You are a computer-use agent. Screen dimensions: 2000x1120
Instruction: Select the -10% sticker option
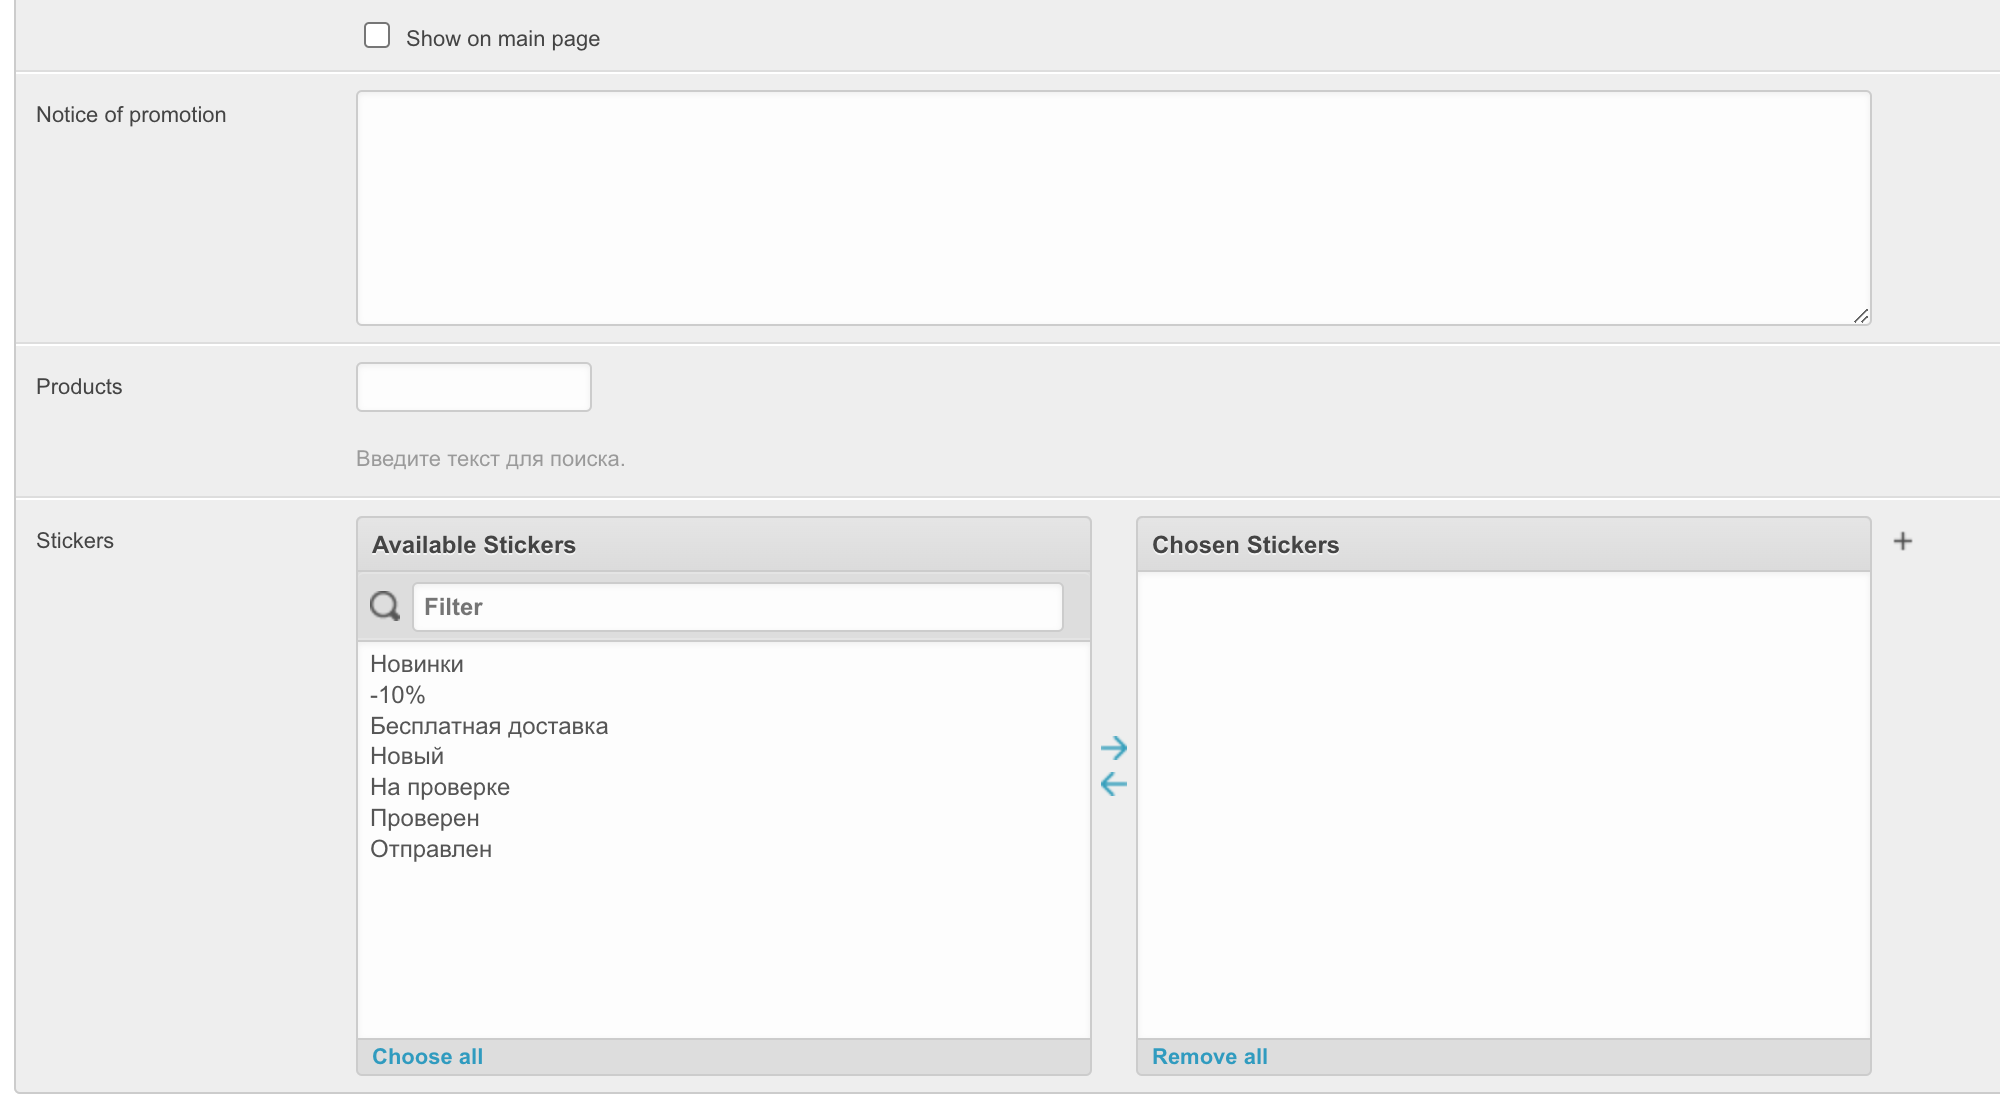click(x=398, y=695)
